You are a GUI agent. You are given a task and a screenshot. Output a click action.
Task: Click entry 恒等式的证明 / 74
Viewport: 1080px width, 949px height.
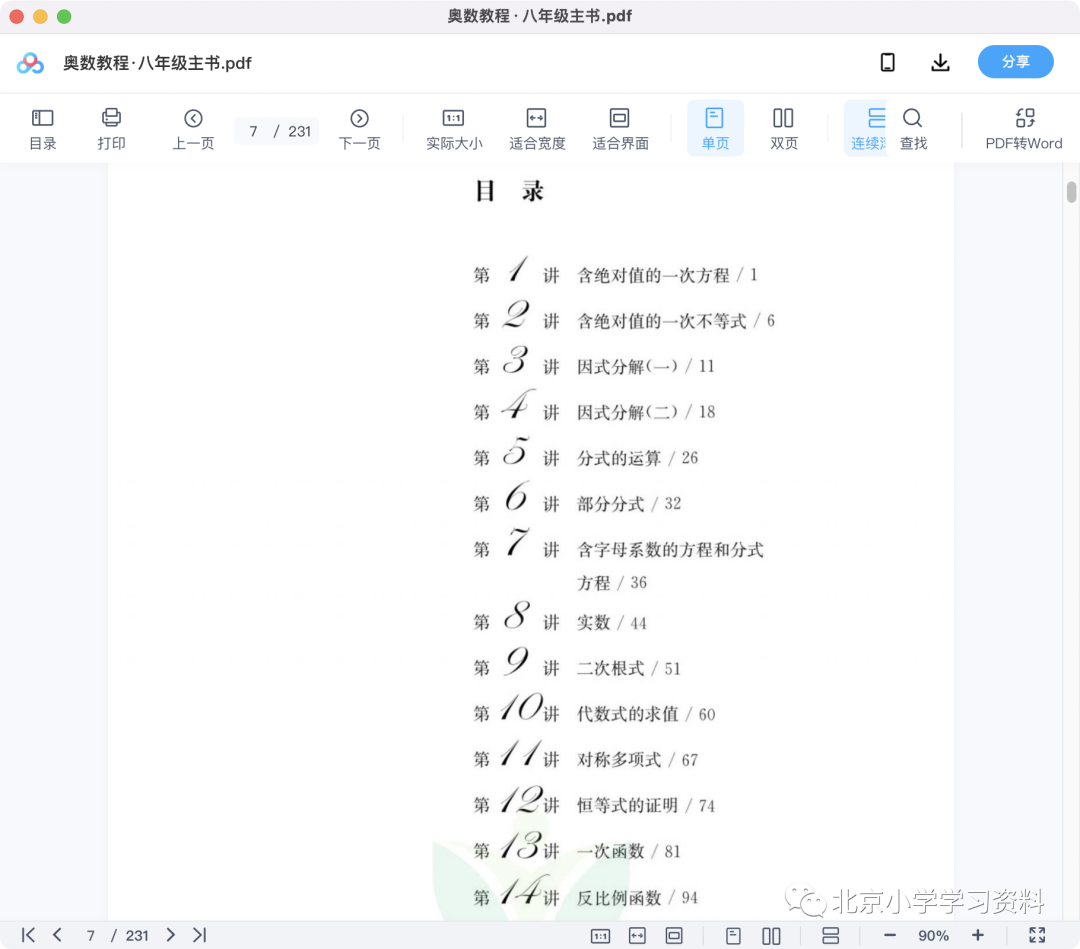(x=646, y=805)
